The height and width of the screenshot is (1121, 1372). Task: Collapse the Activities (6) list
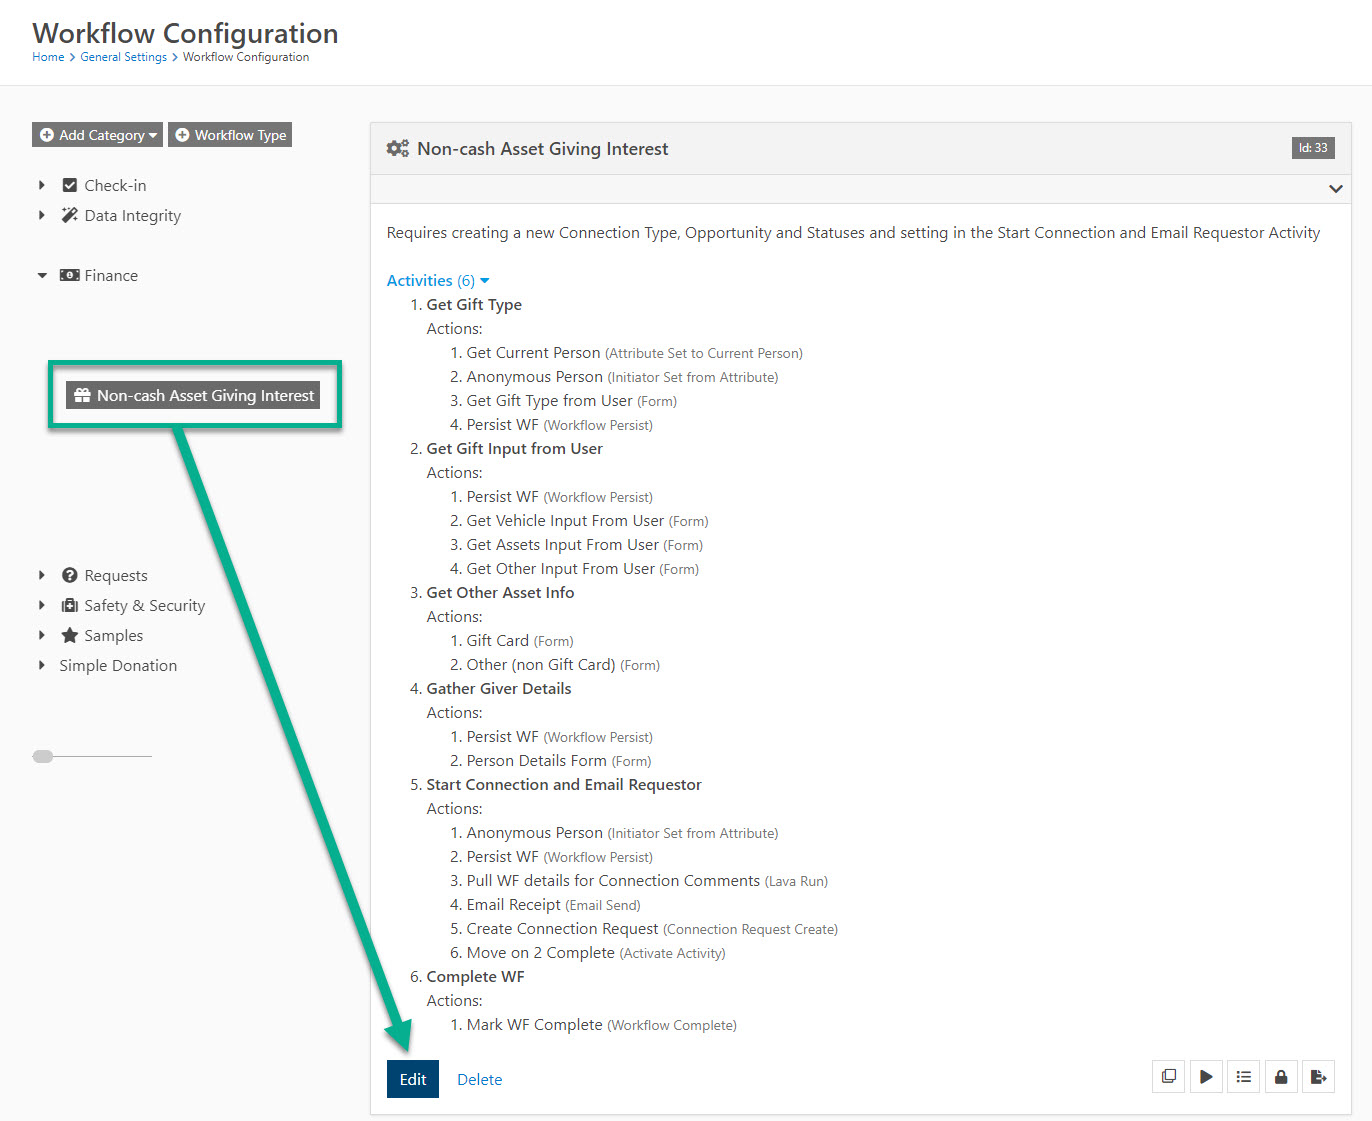[x=438, y=280]
